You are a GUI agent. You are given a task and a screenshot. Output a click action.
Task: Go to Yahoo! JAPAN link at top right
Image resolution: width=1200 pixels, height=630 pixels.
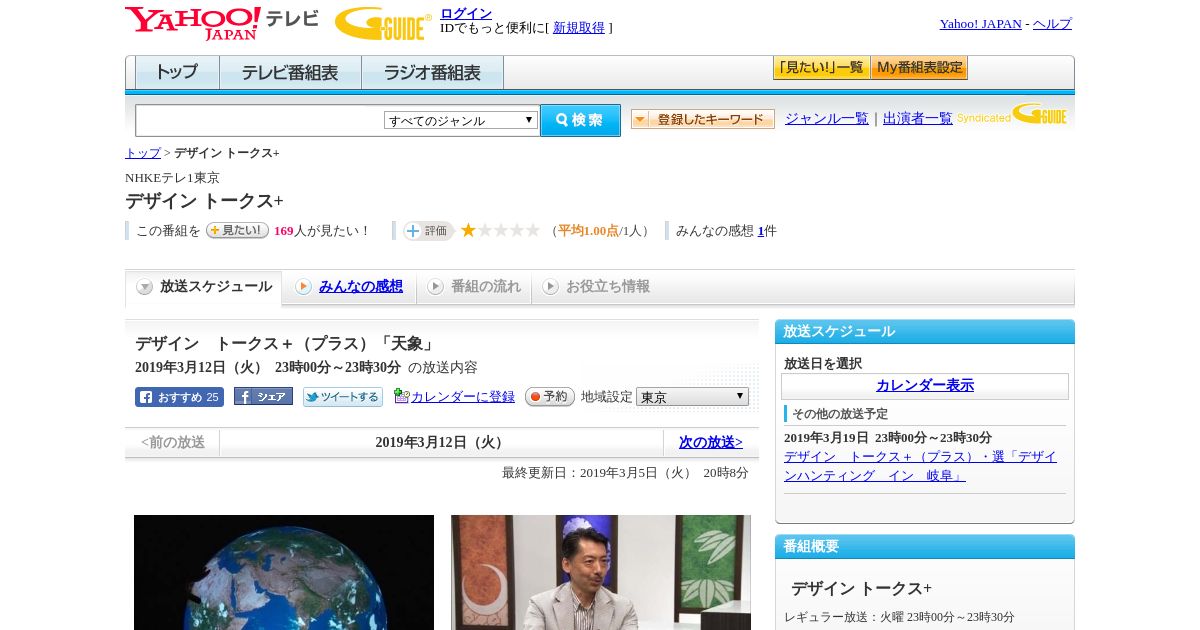(980, 24)
